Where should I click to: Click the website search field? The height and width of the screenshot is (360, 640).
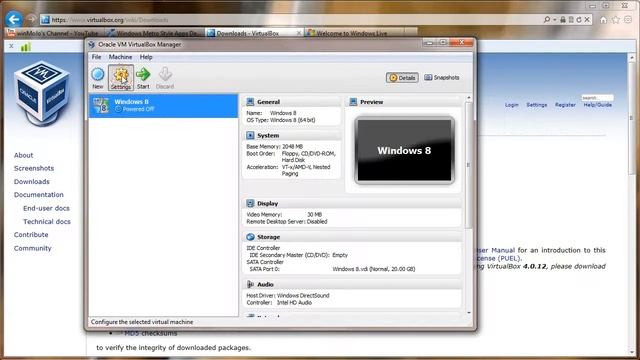[x=597, y=98]
